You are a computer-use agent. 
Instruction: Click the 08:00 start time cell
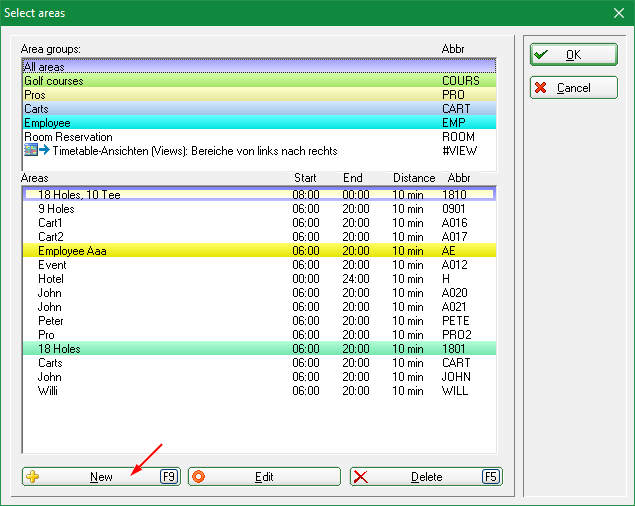point(306,194)
